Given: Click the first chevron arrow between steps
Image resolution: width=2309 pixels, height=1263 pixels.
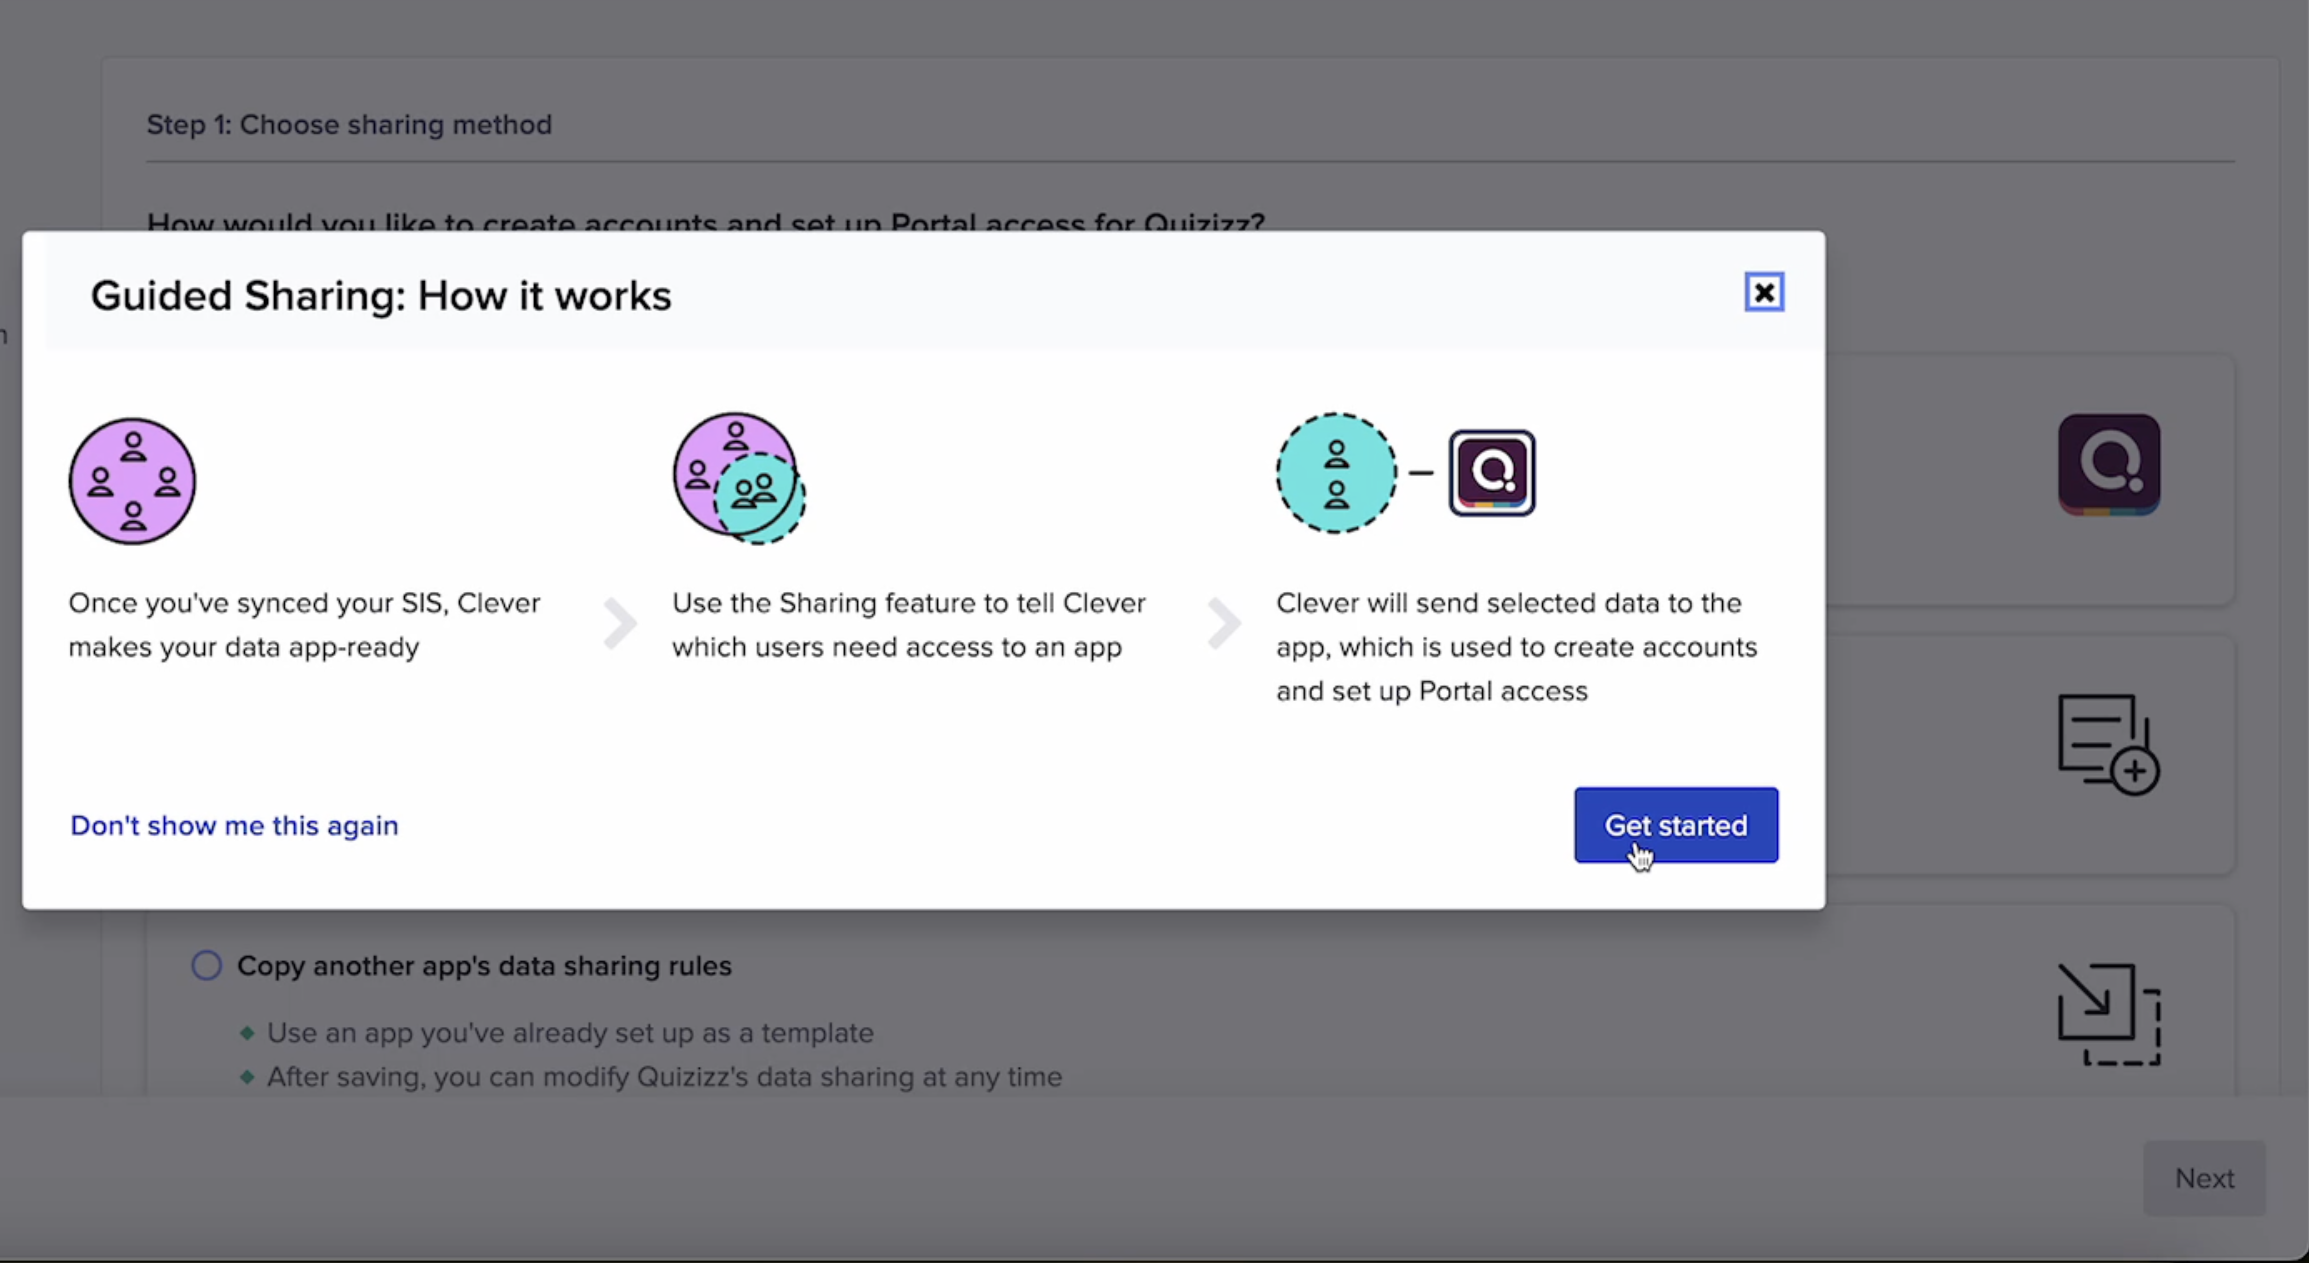Looking at the screenshot, I should point(620,624).
